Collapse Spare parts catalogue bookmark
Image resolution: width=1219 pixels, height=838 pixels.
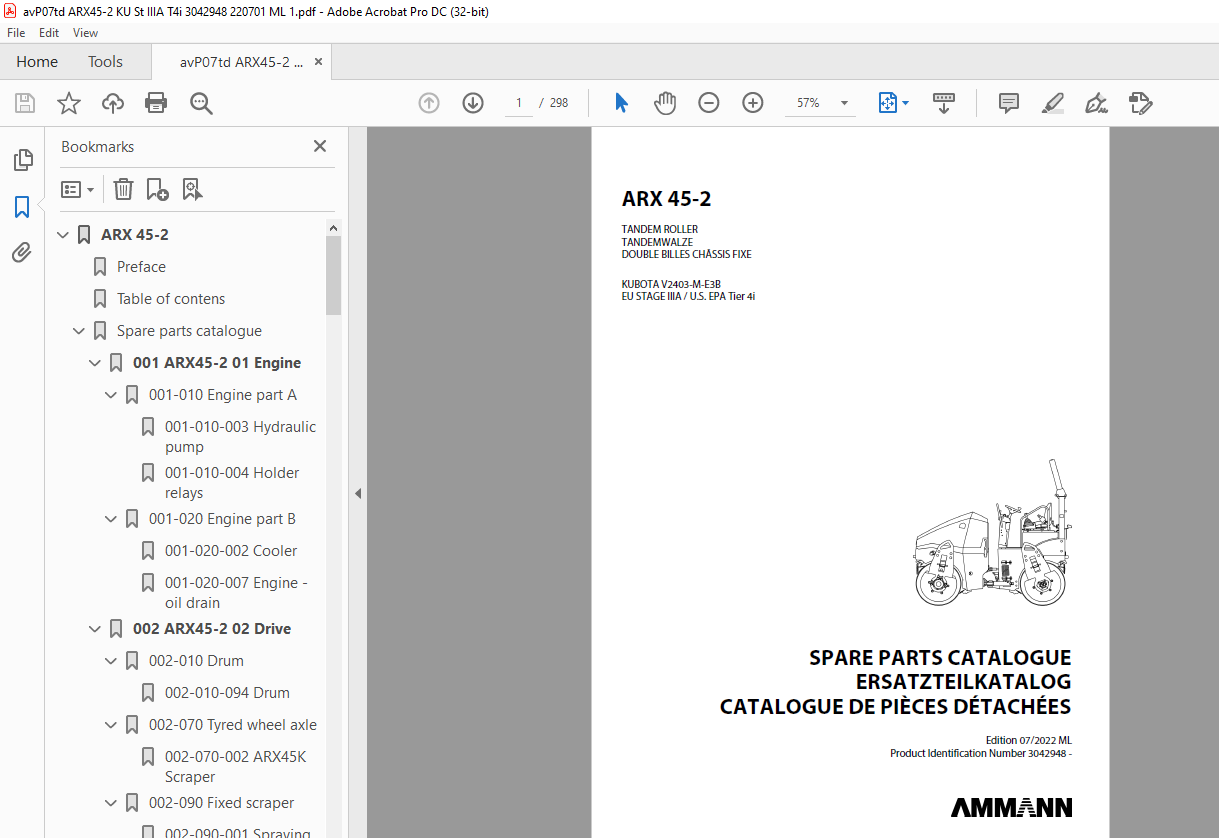79,331
